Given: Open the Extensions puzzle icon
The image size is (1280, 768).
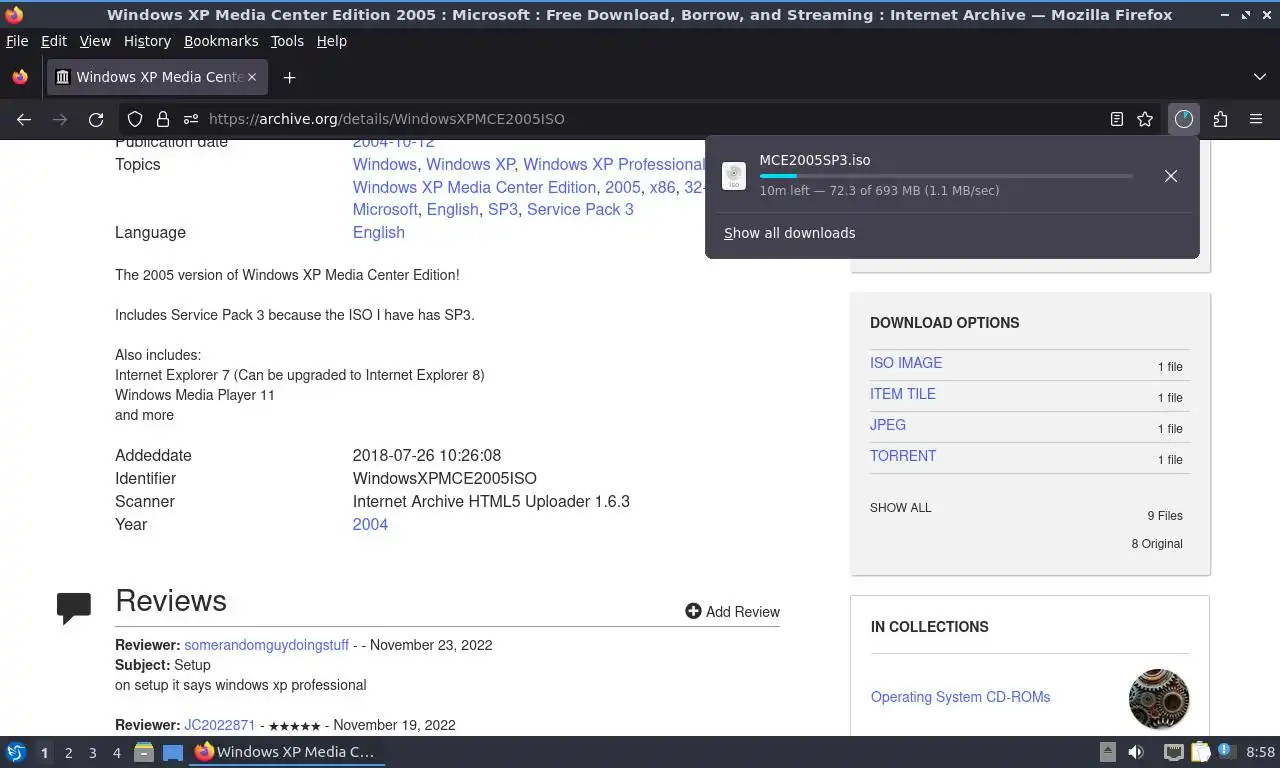Looking at the screenshot, I should click(x=1220, y=119).
